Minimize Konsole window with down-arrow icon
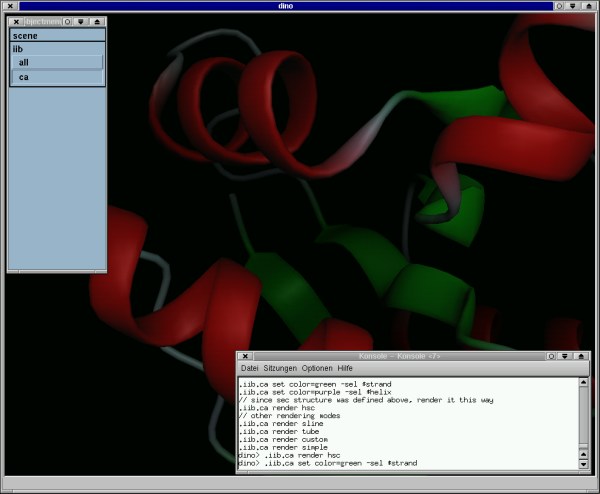Viewport: 600px width, 494px height. [565, 356]
